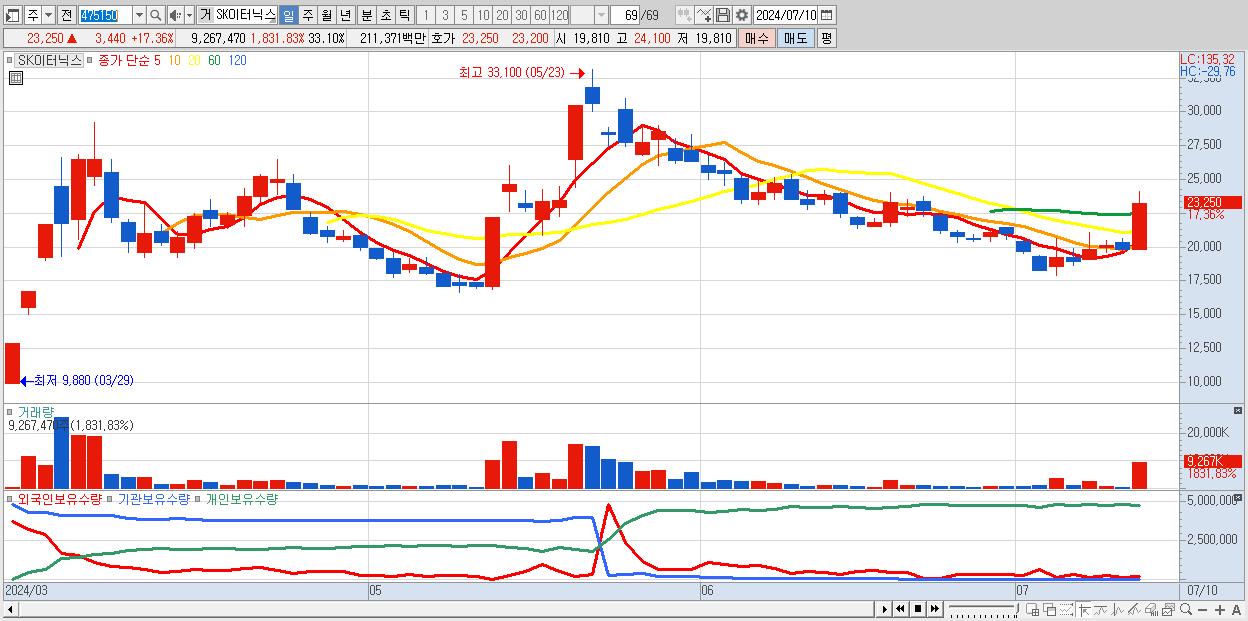
Task: Select the 틱 tick period tab
Action: (404, 15)
